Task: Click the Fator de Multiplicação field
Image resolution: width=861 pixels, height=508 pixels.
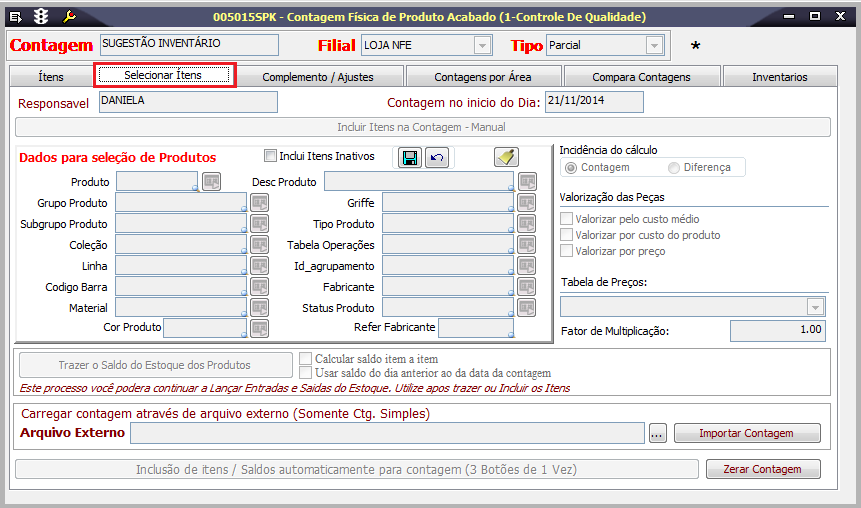Action: pyautogui.click(x=778, y=331)
